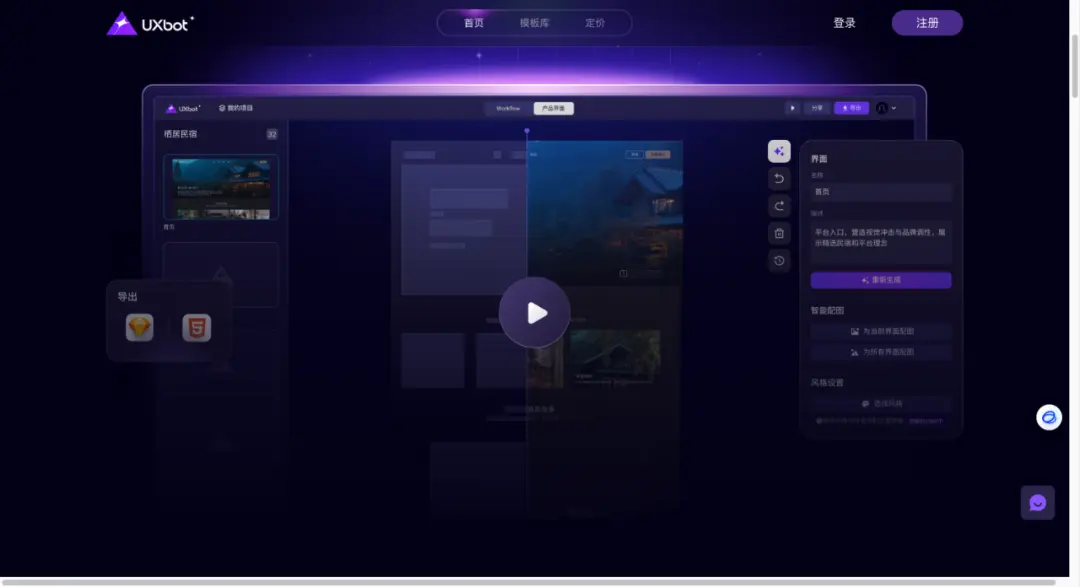Click the UXbot logo in the site header
1080x587 pixels.
point(150,23)
